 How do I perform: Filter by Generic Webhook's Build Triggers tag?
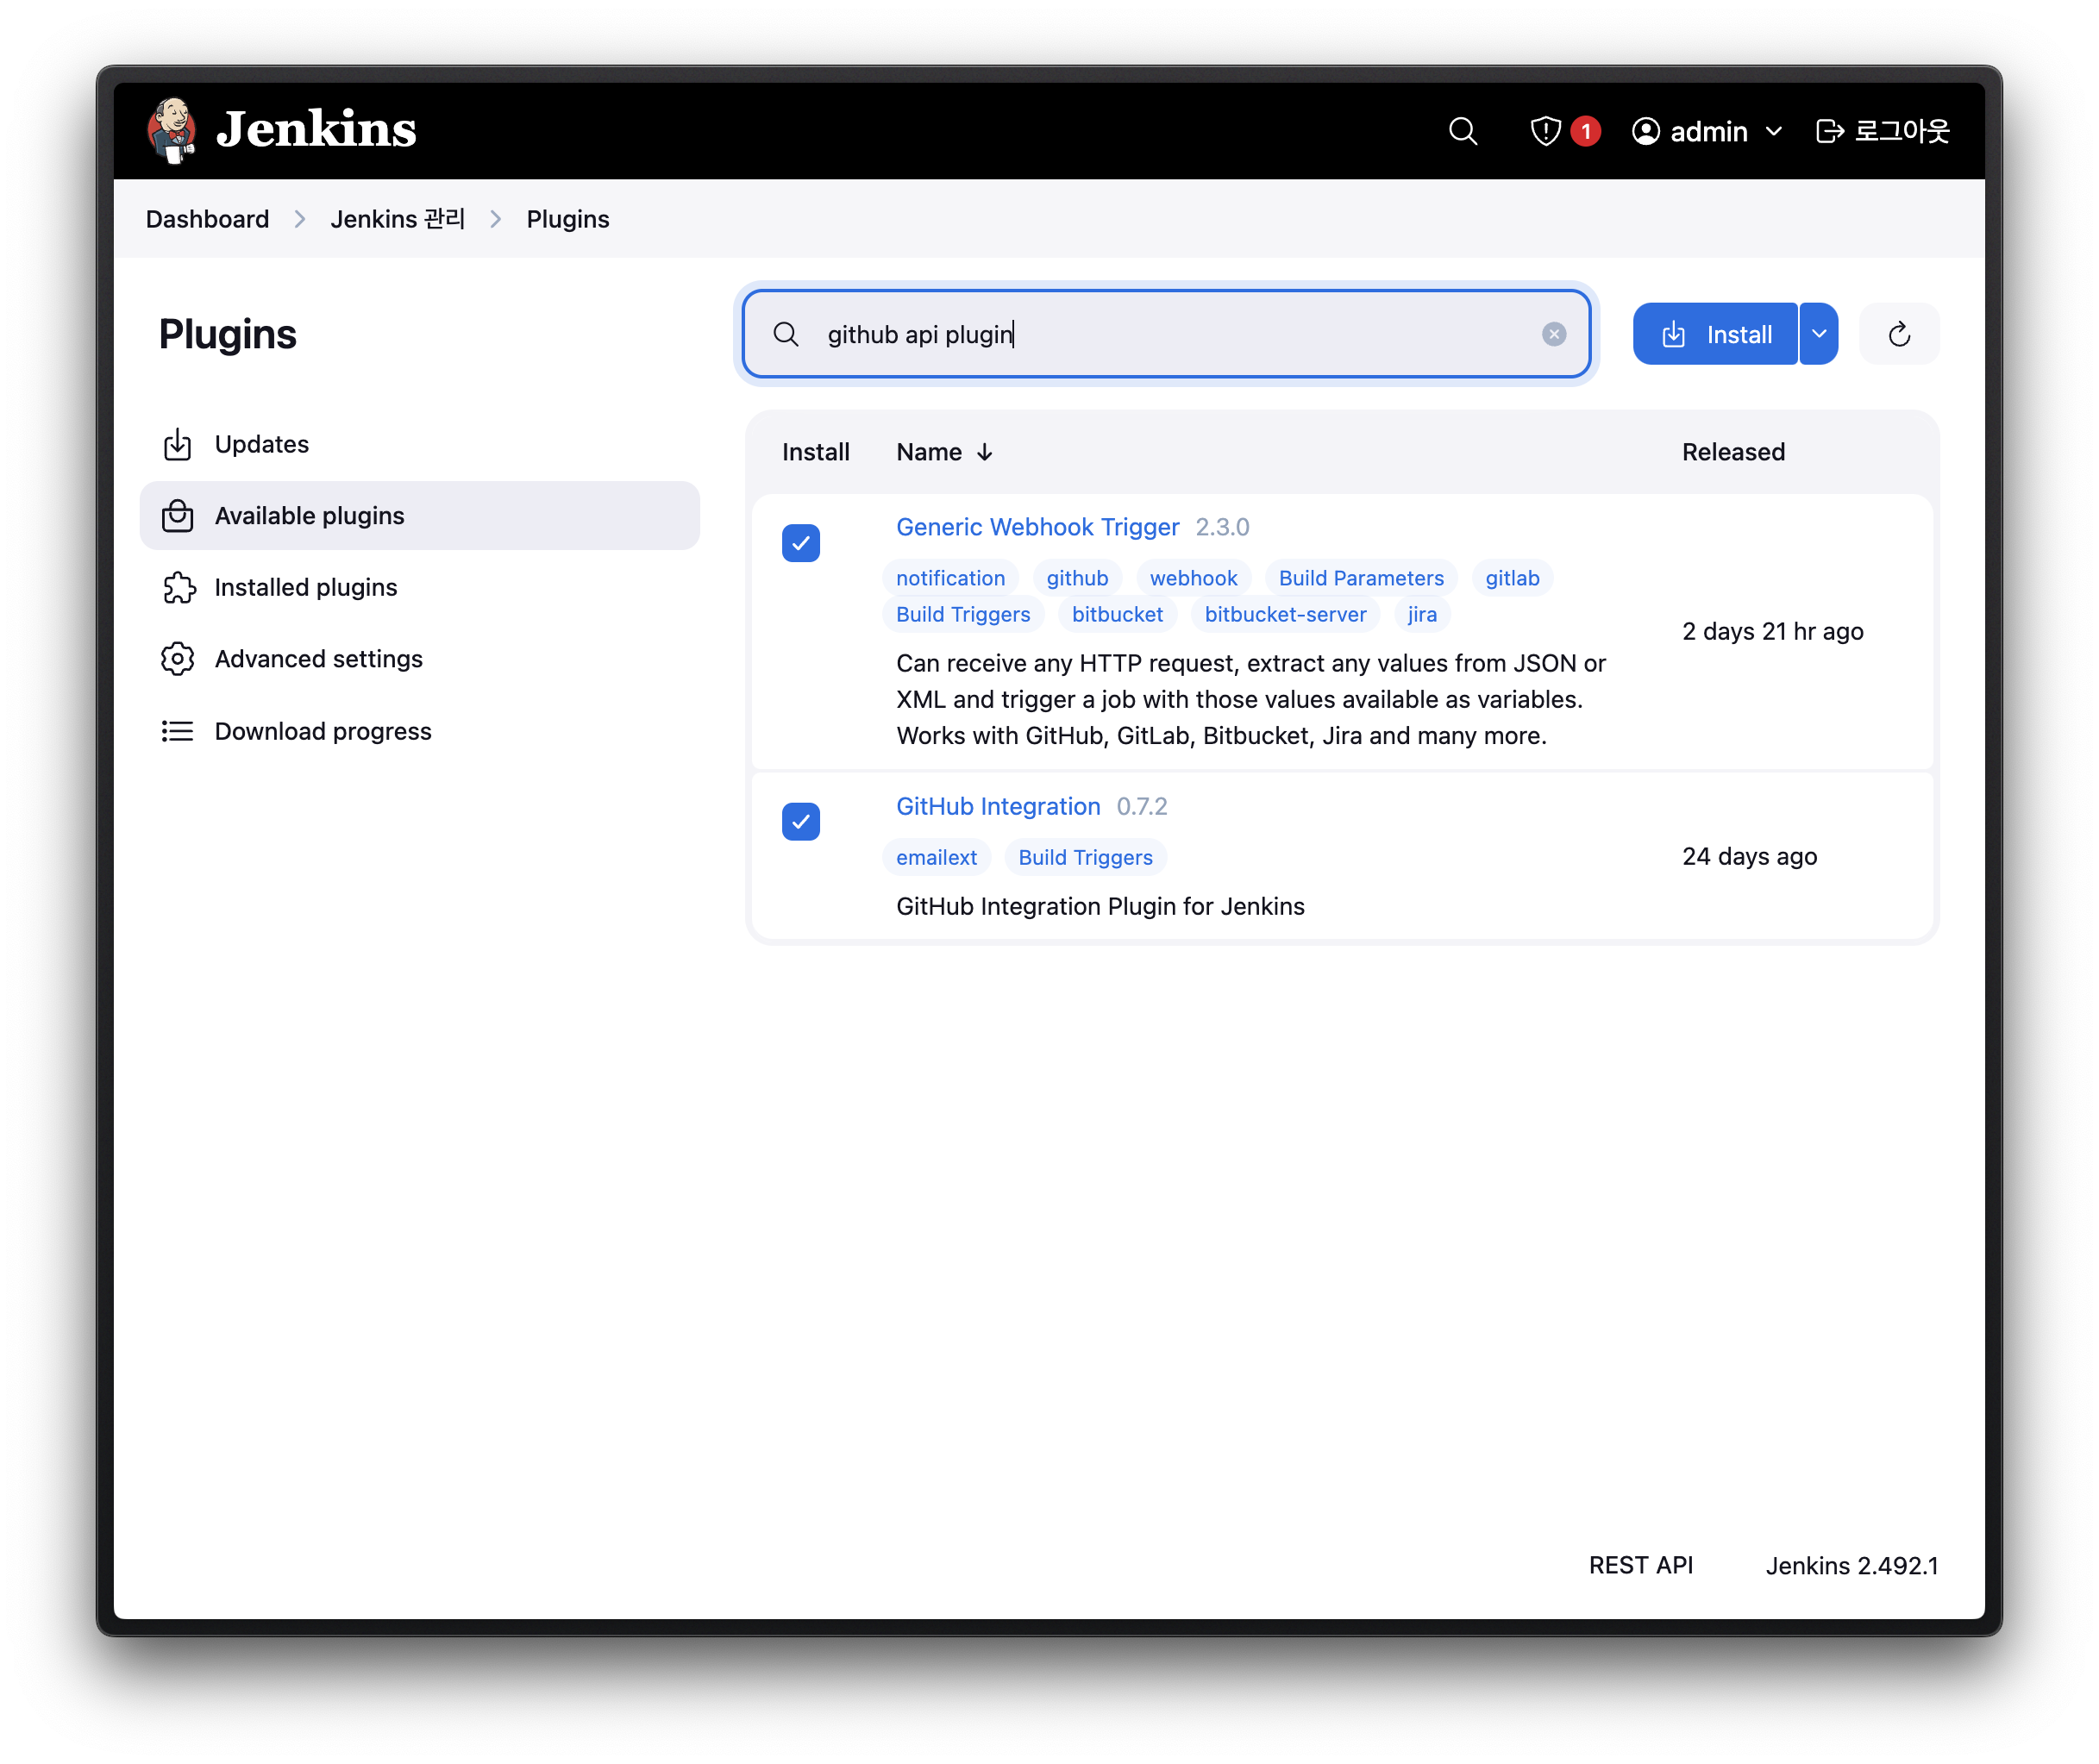[x=963, y=614]
